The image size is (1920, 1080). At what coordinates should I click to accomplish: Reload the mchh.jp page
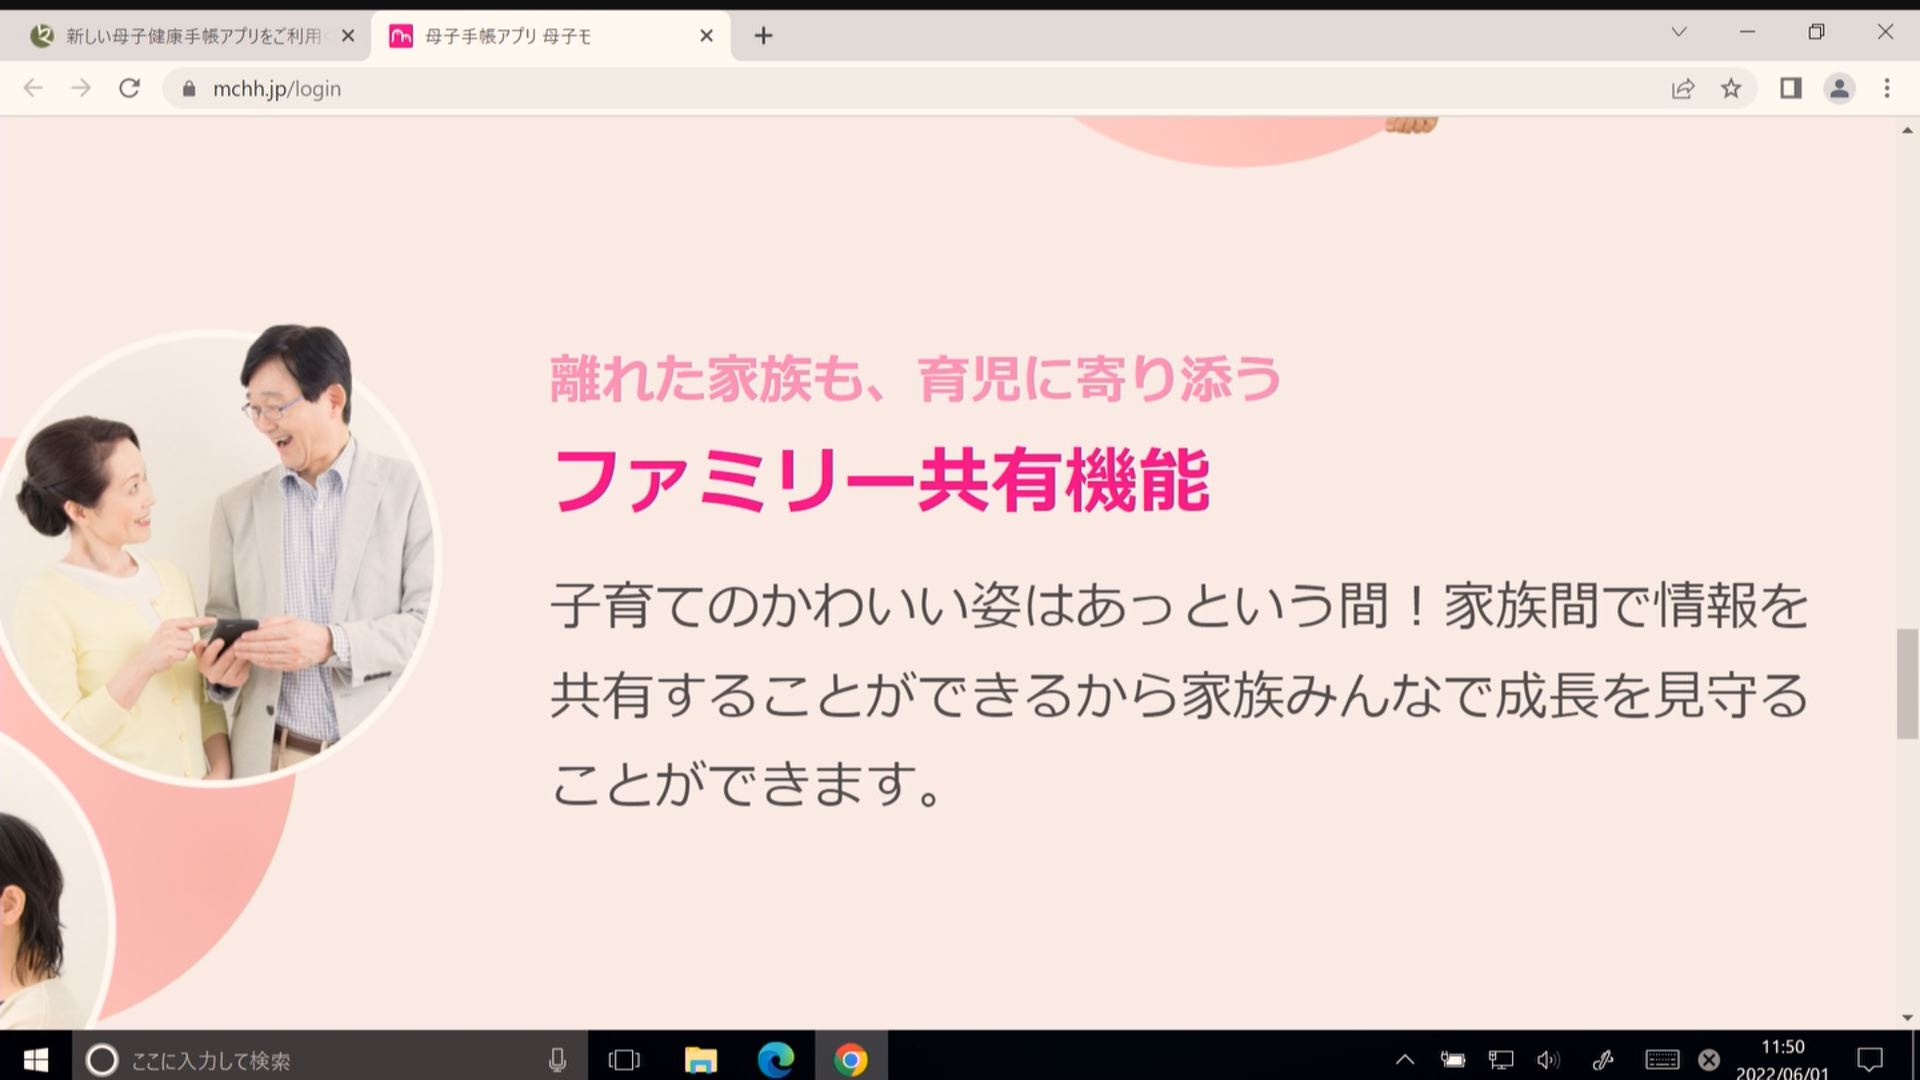129,88
